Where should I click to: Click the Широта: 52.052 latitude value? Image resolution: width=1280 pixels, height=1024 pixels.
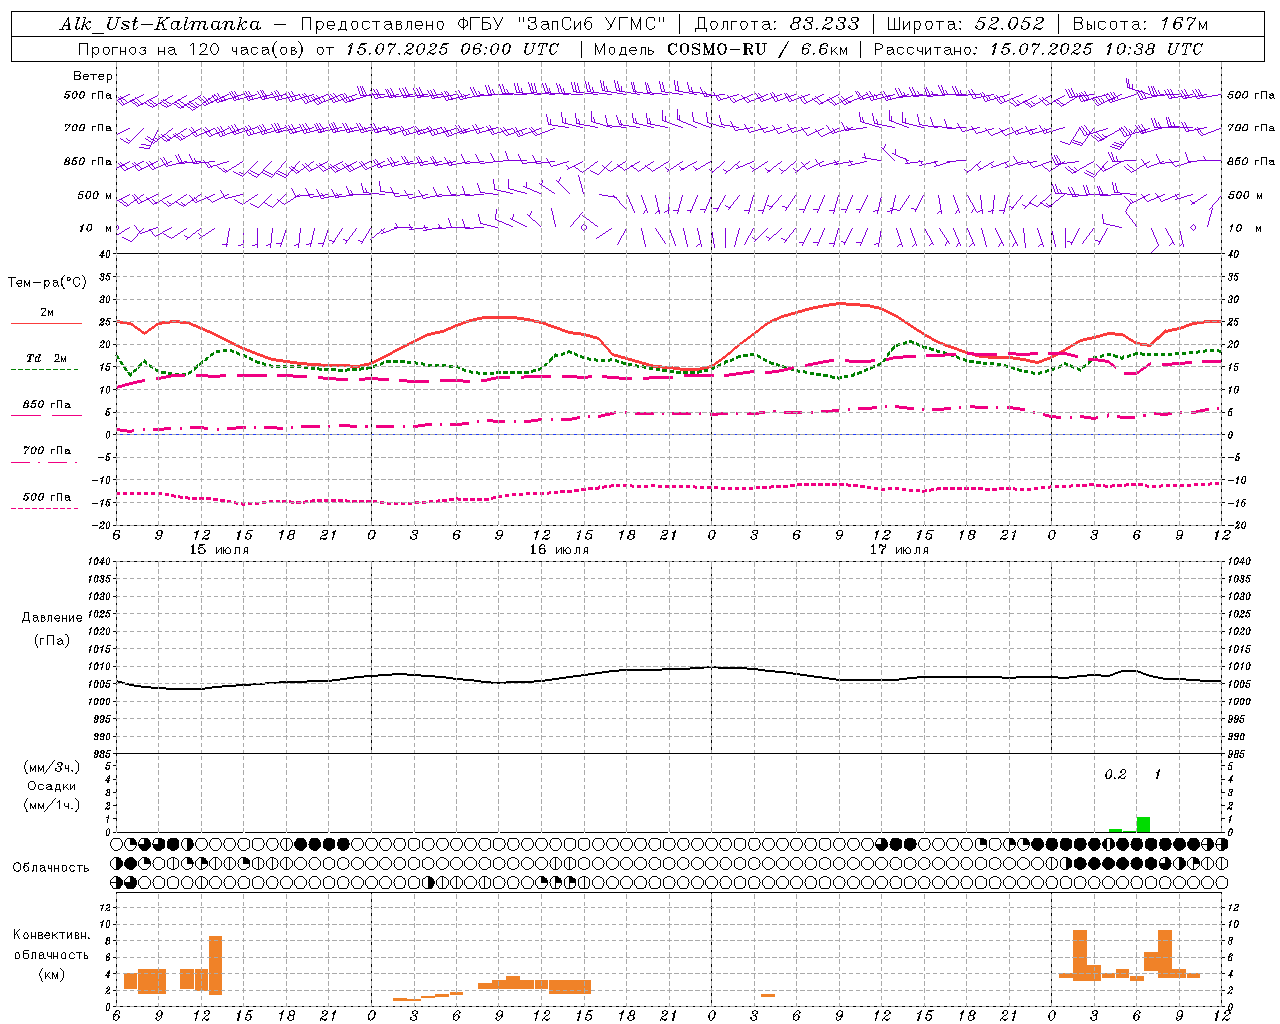click(x=966, y=24)
